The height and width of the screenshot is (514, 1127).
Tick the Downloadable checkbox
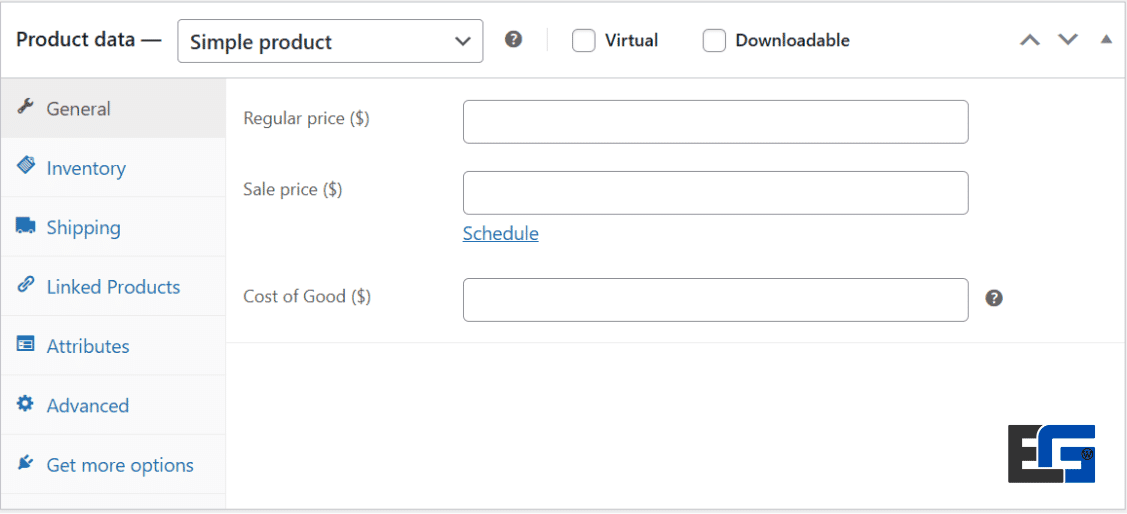tap(714, 41)
